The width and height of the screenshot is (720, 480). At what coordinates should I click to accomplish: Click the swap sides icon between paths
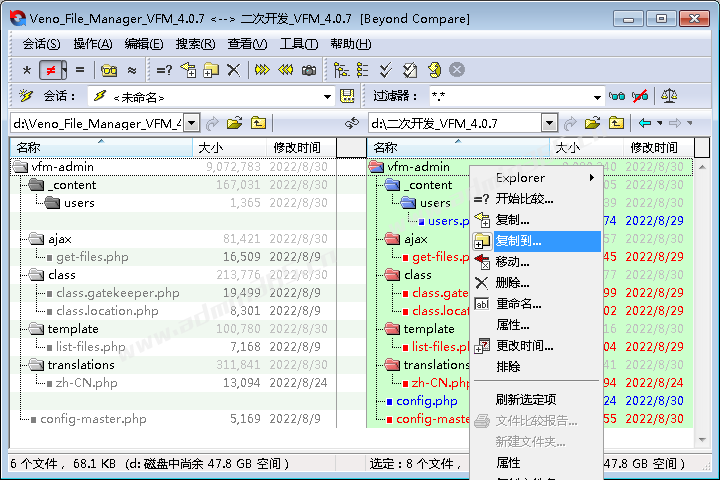352,123
